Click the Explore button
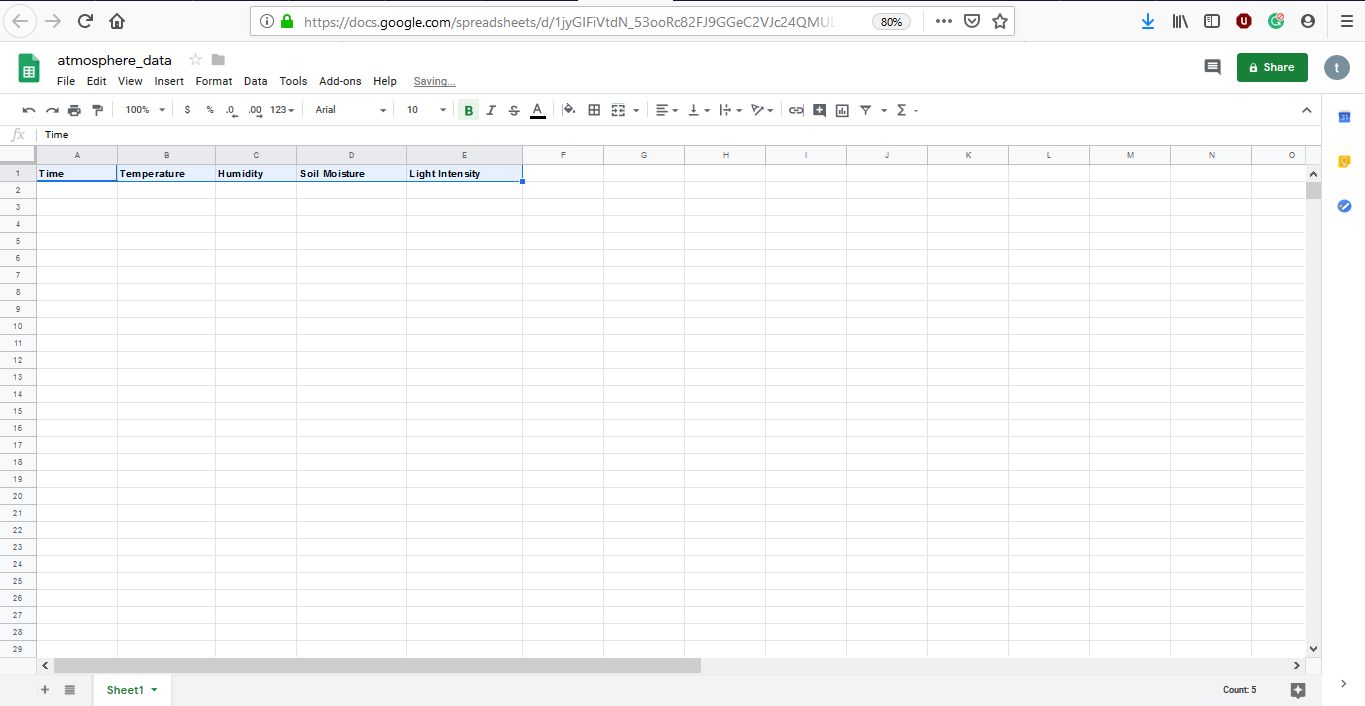Screen dimensions: 1365x706 click(x=1298, y=690)
